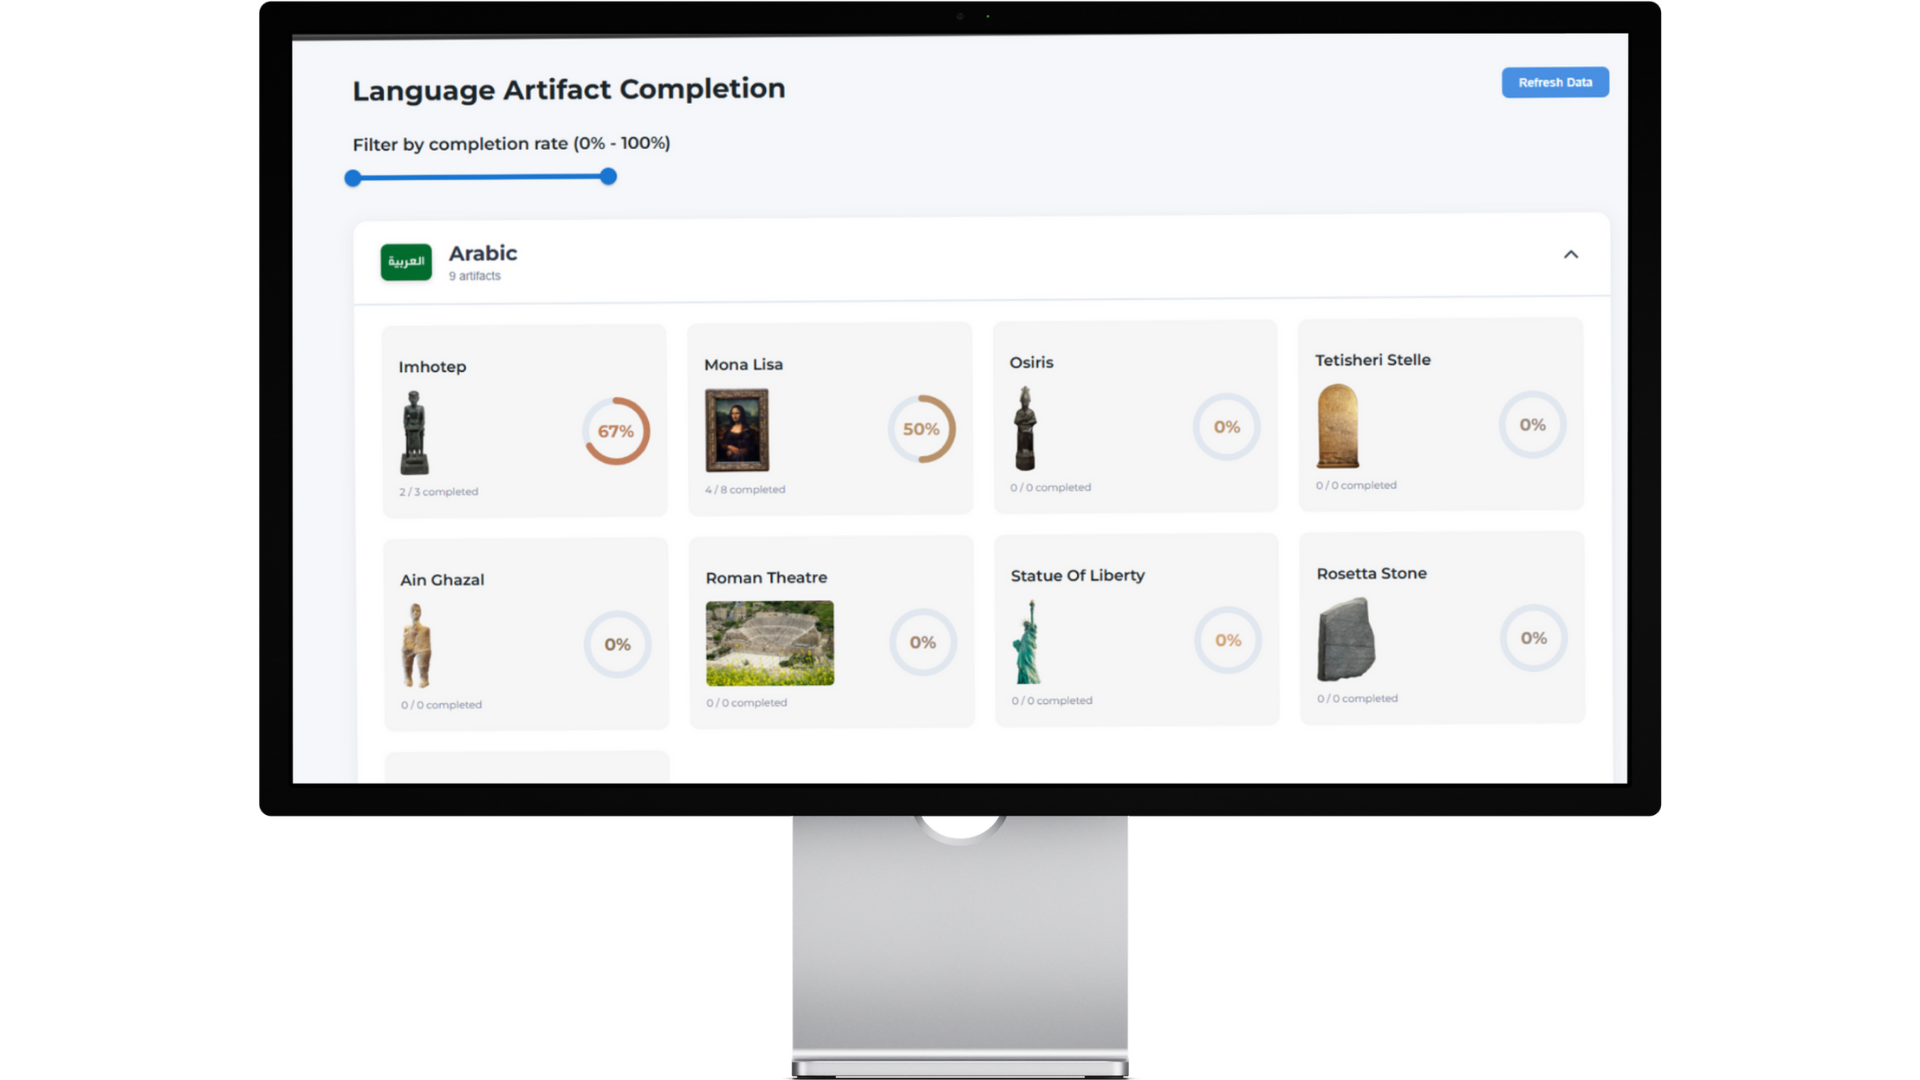Click the left slider handle

[353, 178]
